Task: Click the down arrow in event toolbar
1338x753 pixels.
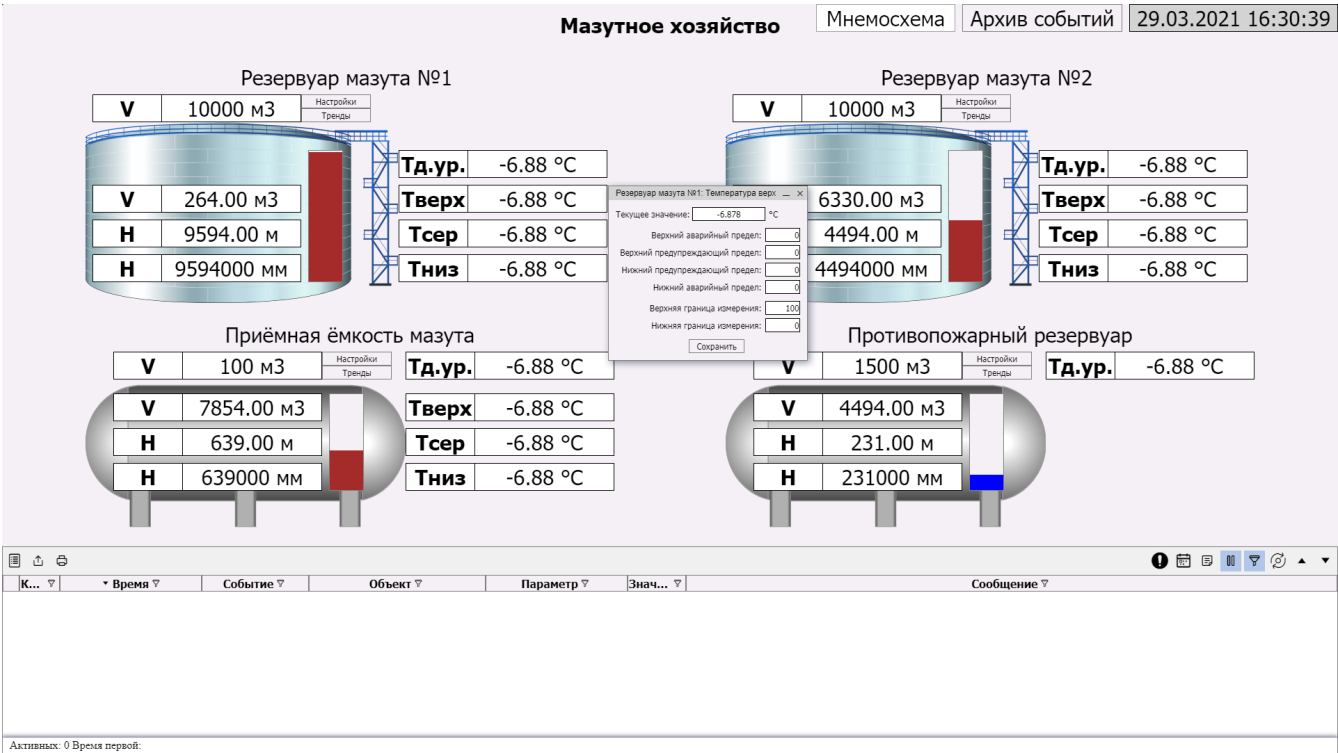Action: (1326, 561)
